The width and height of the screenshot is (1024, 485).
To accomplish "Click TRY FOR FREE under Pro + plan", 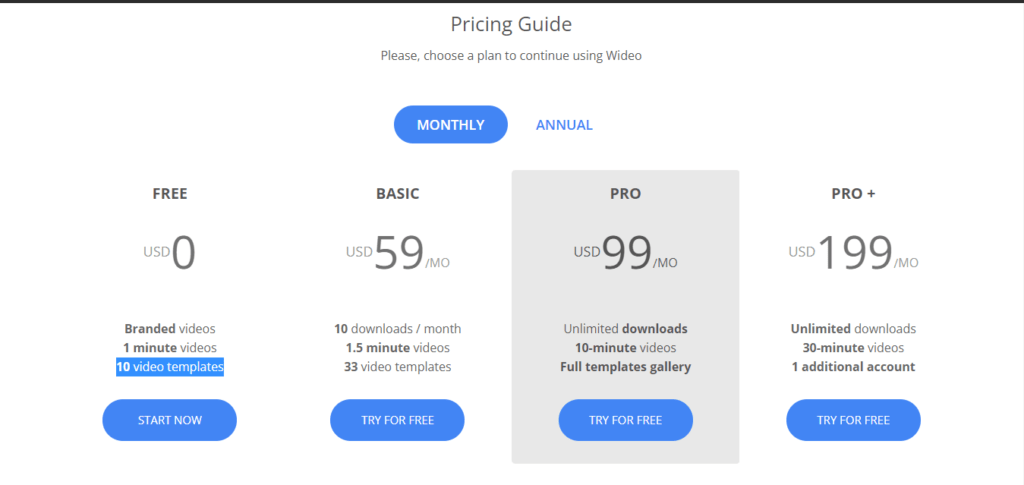I will tap(853, 420).
